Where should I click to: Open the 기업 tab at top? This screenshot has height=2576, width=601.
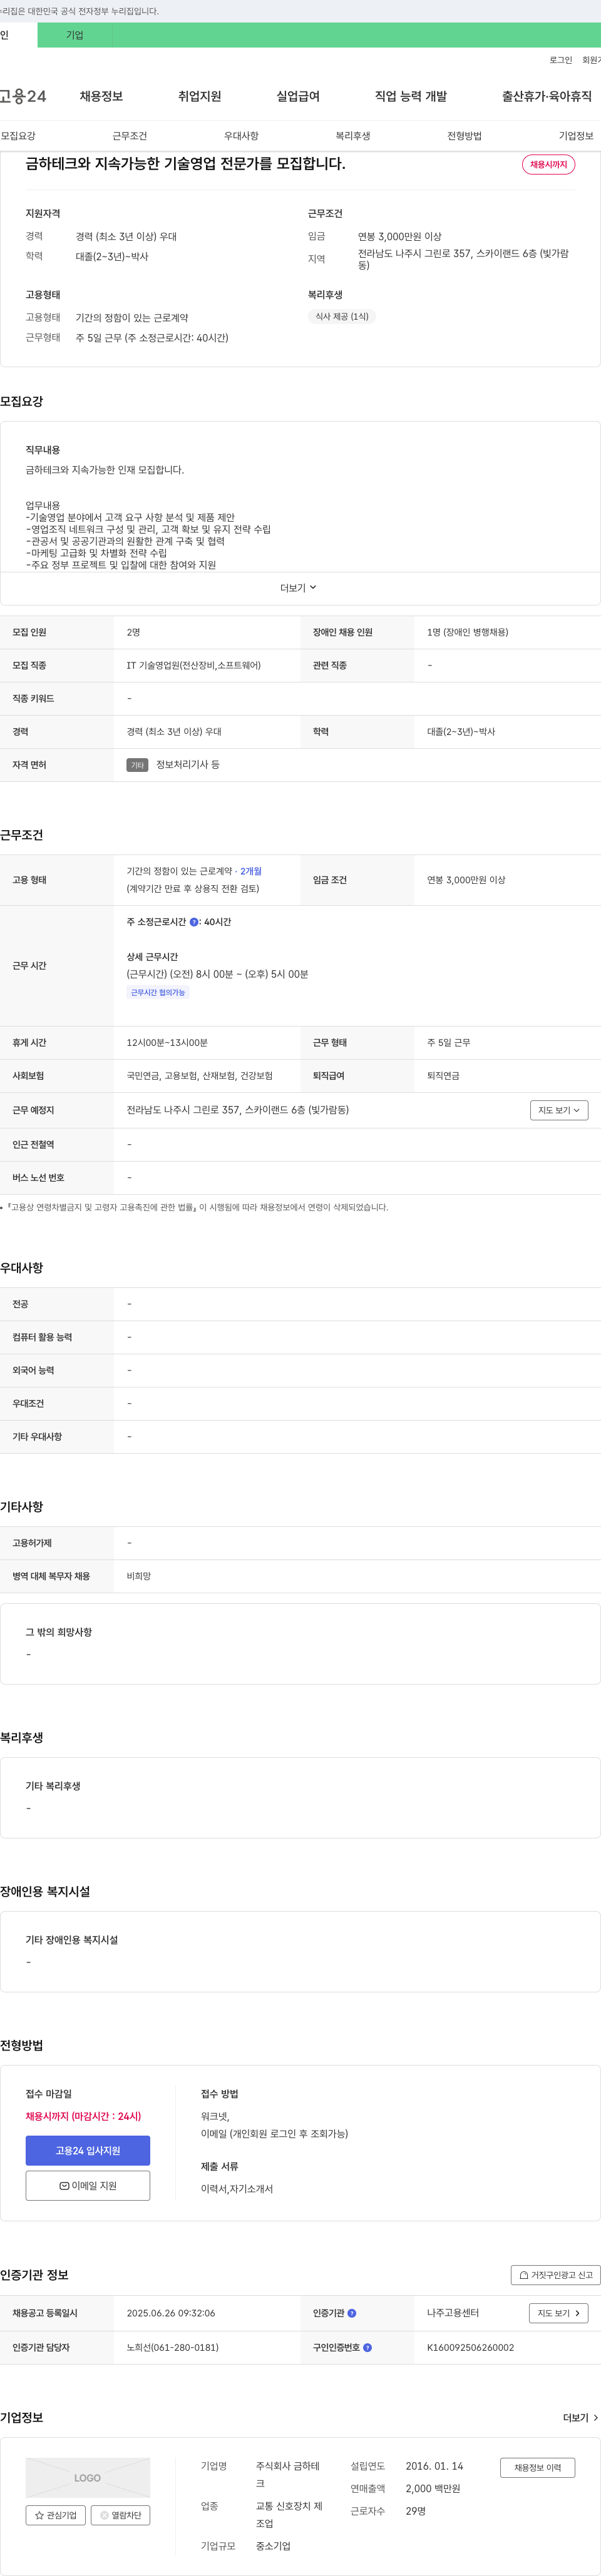point(75,35)
